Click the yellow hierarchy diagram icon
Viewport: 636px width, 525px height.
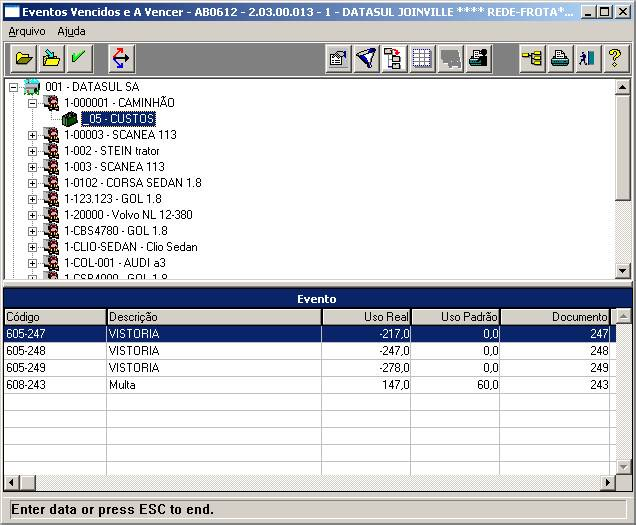[532, 59]
